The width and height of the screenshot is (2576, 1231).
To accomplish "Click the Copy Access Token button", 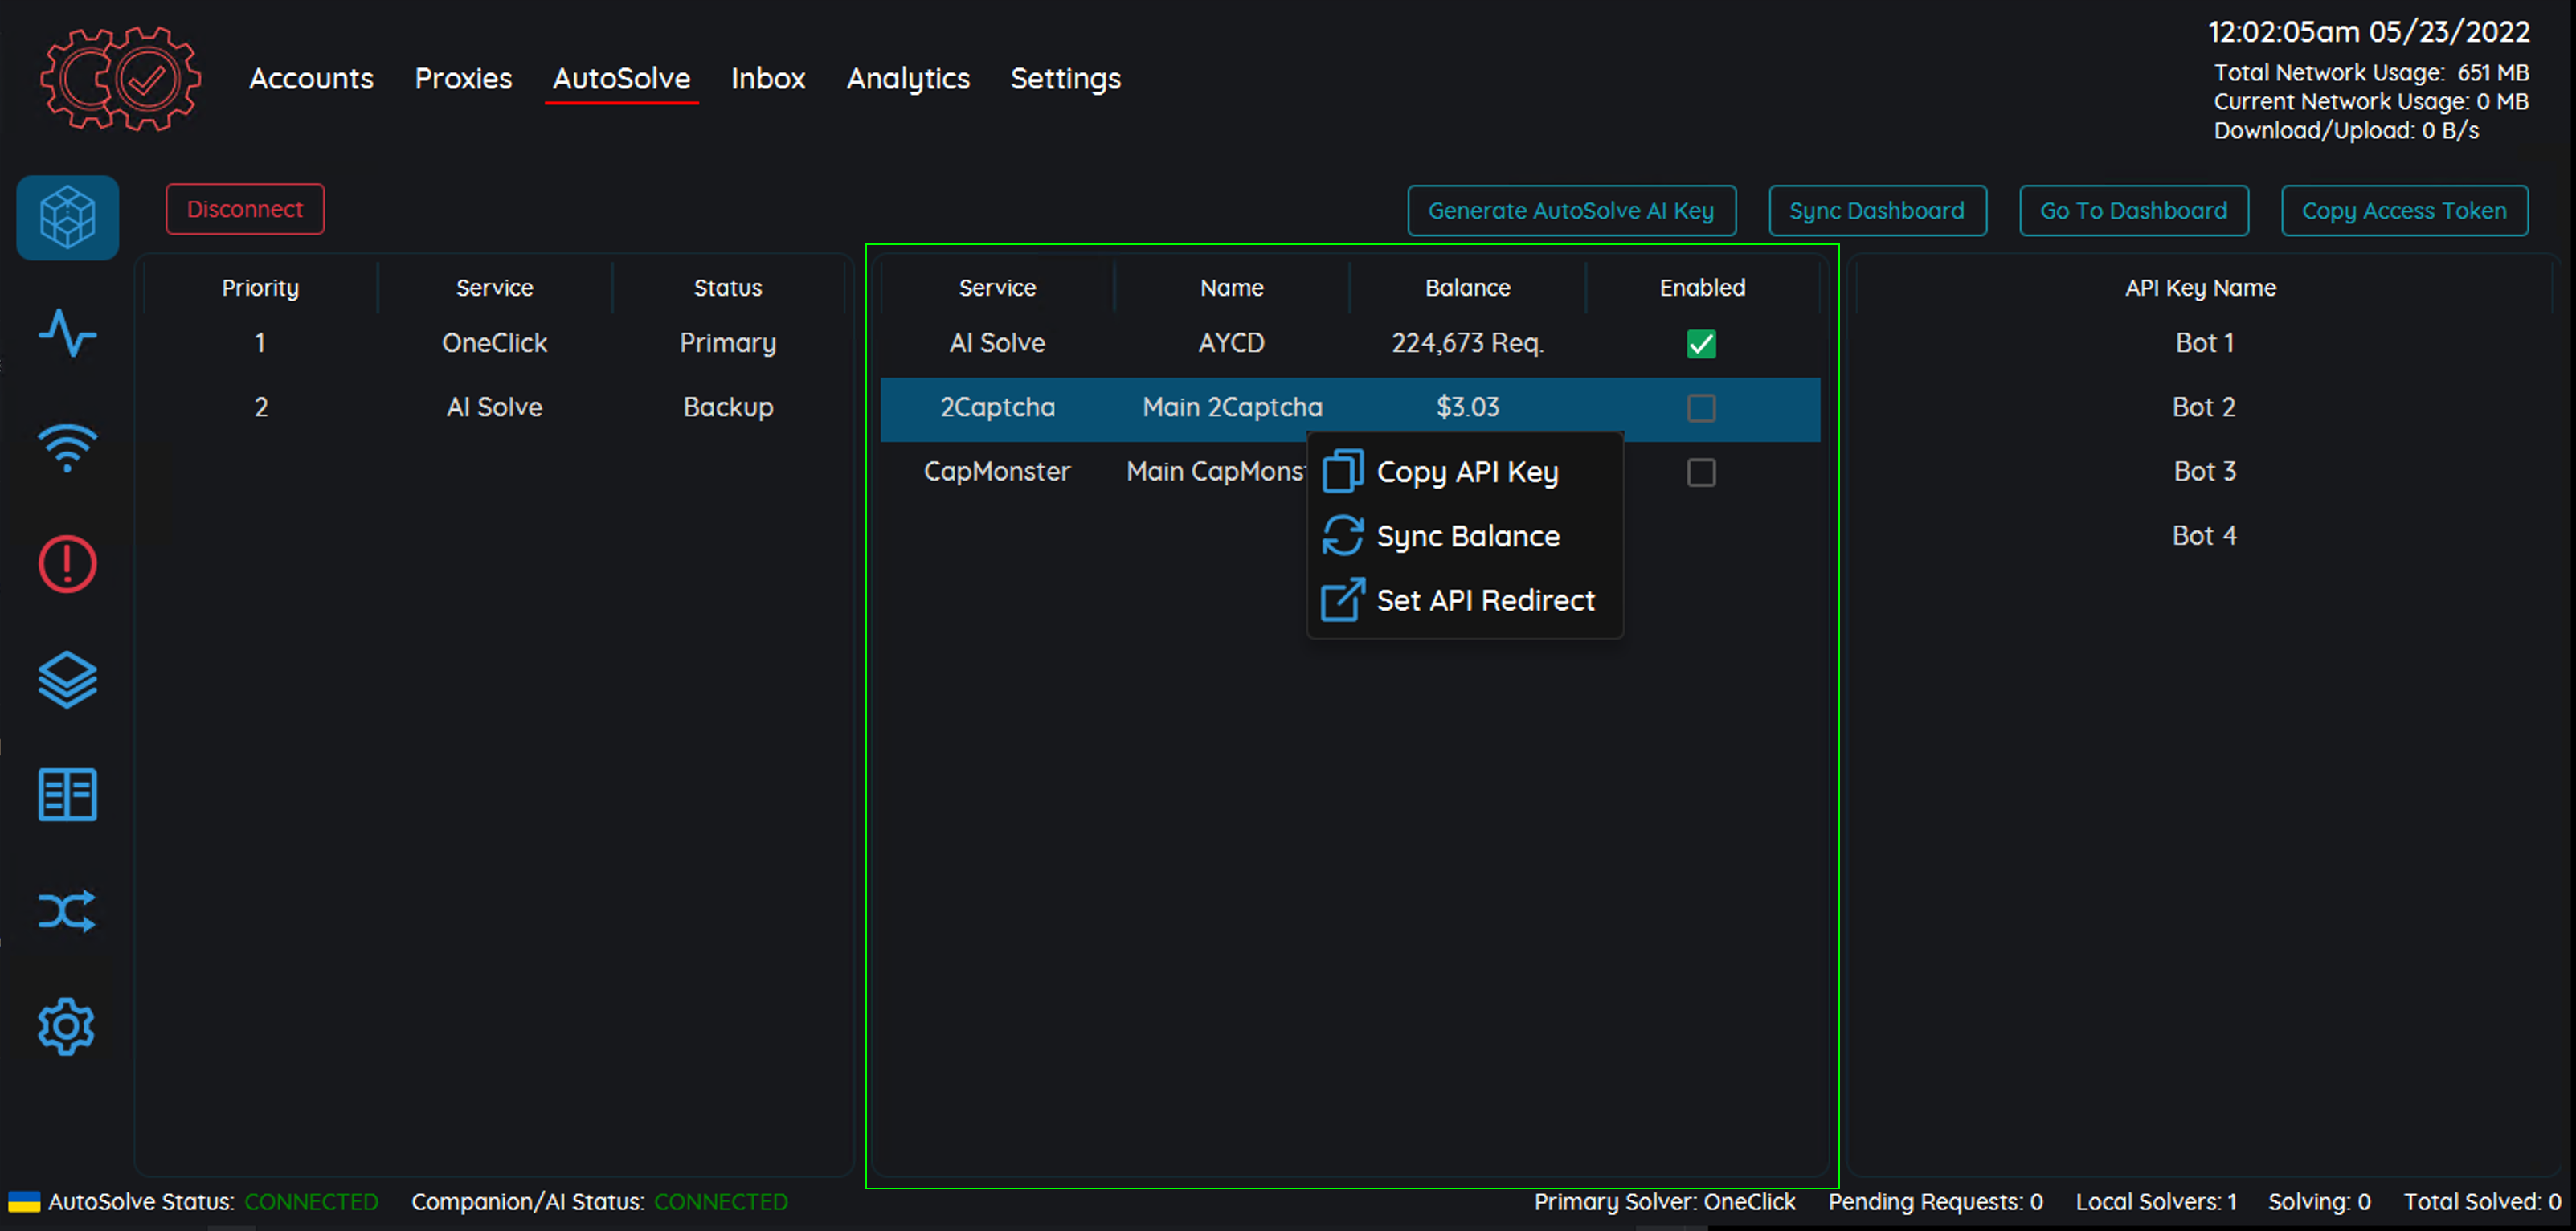I will (x=2404, y=210).
